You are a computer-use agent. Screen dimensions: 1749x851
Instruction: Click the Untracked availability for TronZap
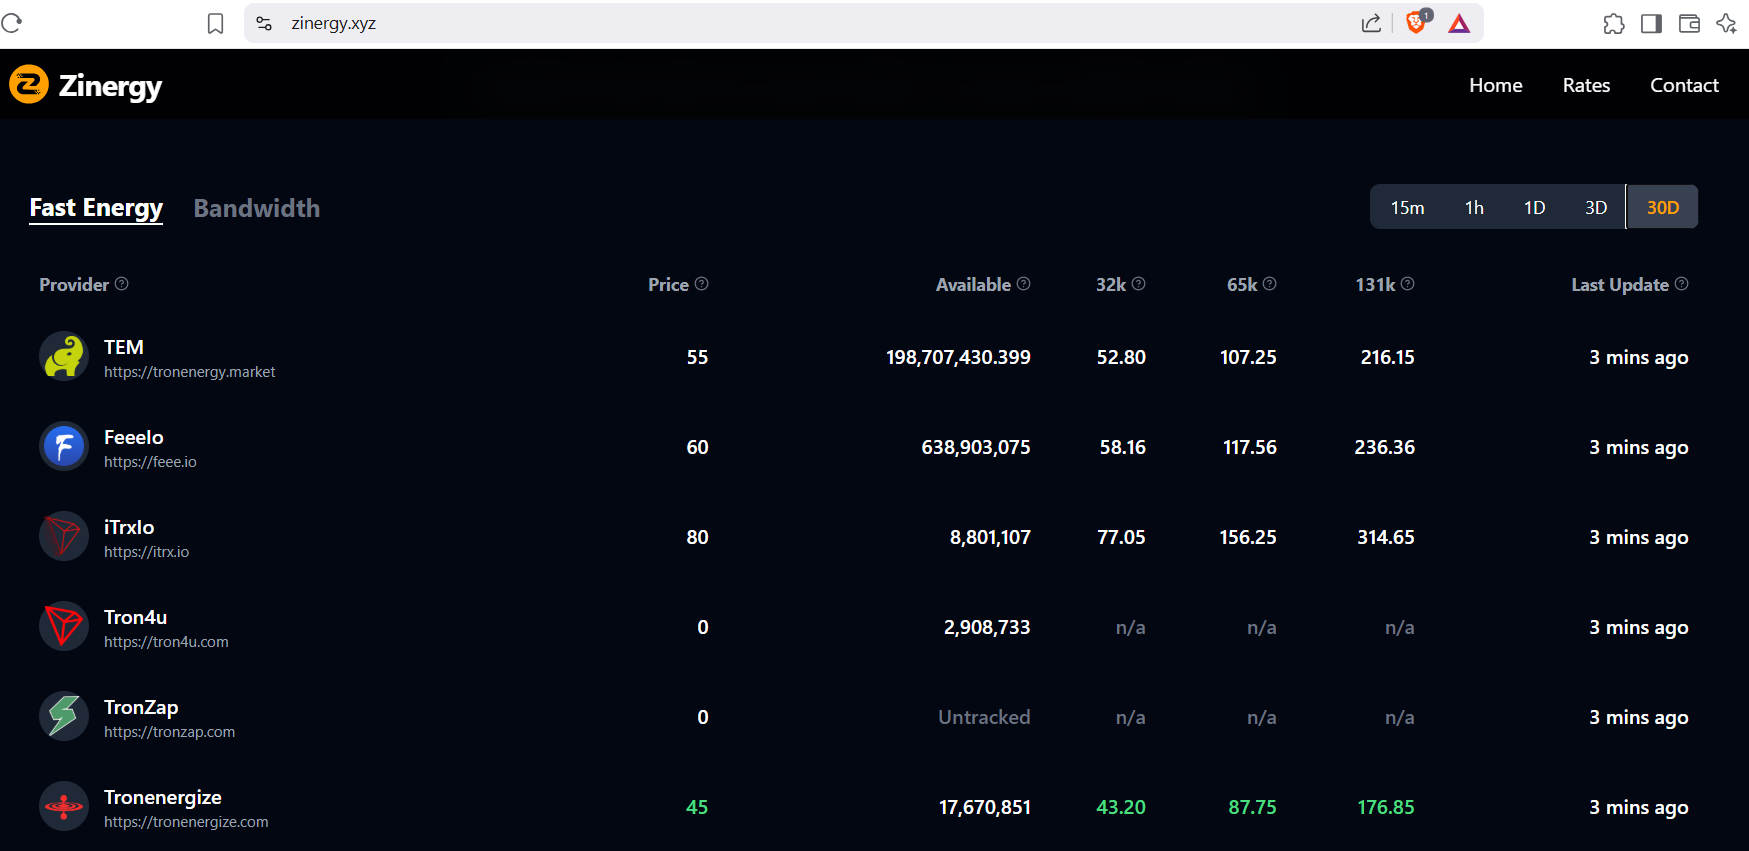[984, 717]
